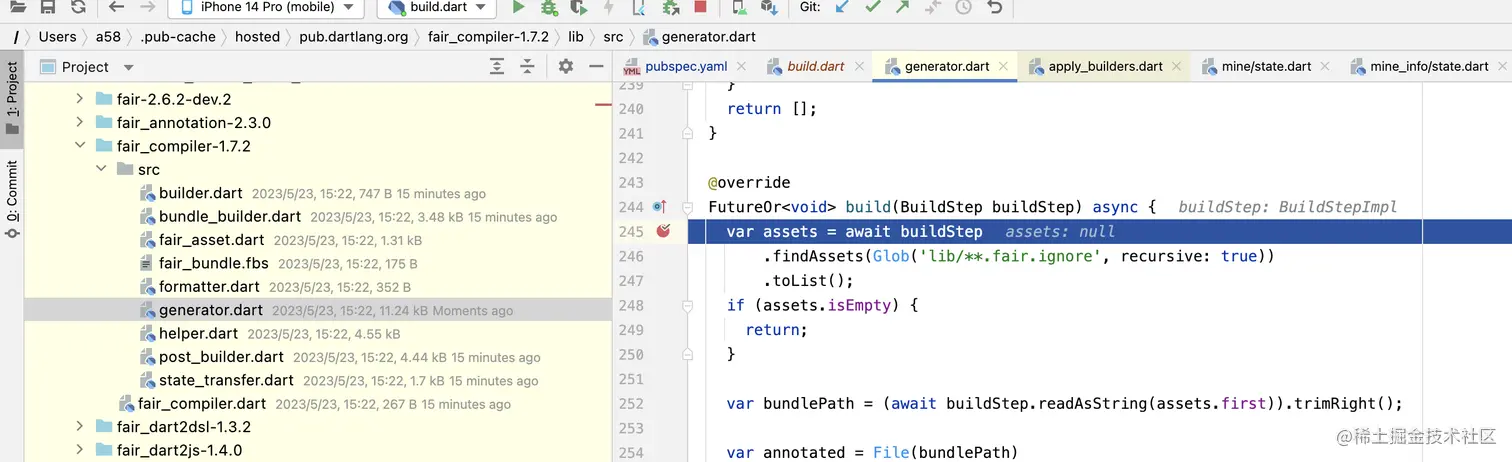This screenshot has width=1512, height=462.
Task: Expand the fair_dart2js-1.4.0 folder
Action: 81,450
